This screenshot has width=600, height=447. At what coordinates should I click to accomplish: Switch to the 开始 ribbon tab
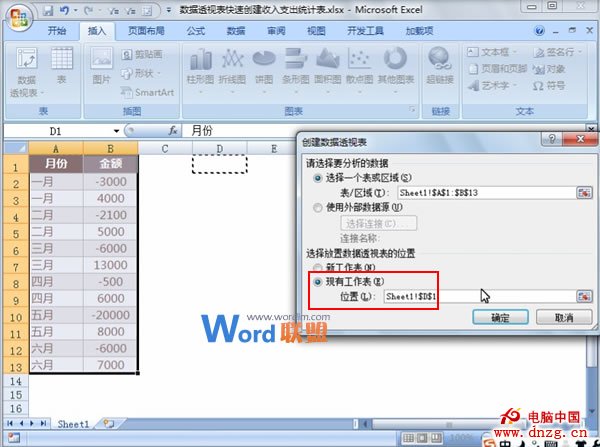pyautogui.click(x=57, y=31)
